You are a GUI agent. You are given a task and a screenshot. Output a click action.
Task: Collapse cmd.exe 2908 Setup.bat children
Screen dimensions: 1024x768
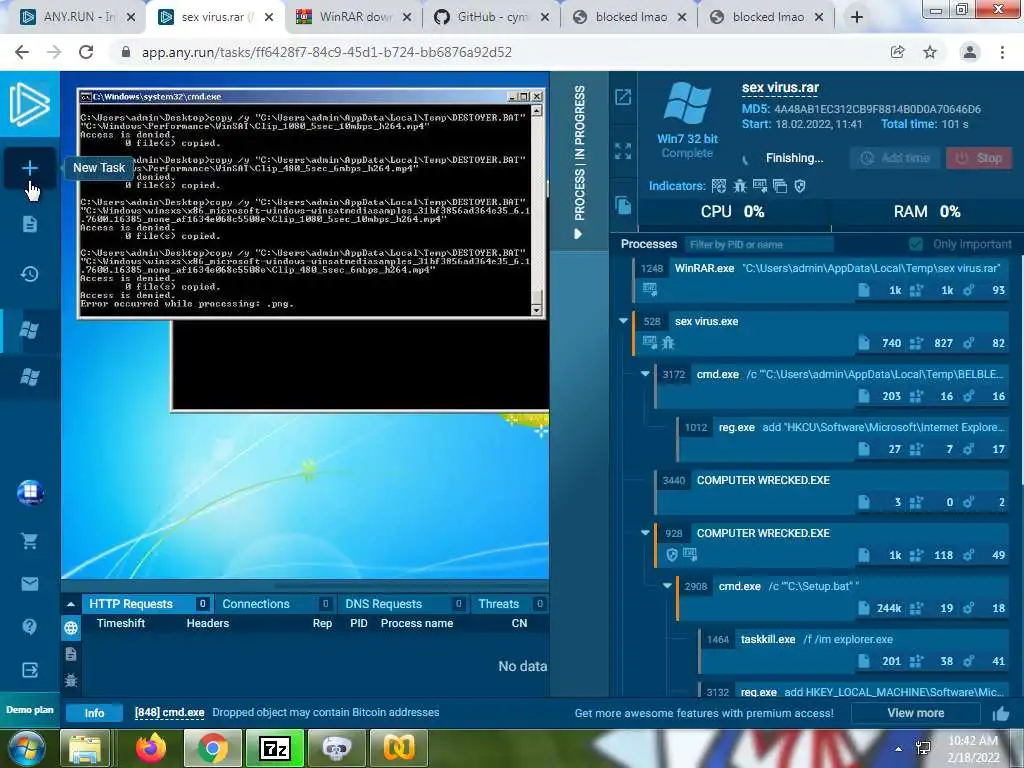point(667,585)
